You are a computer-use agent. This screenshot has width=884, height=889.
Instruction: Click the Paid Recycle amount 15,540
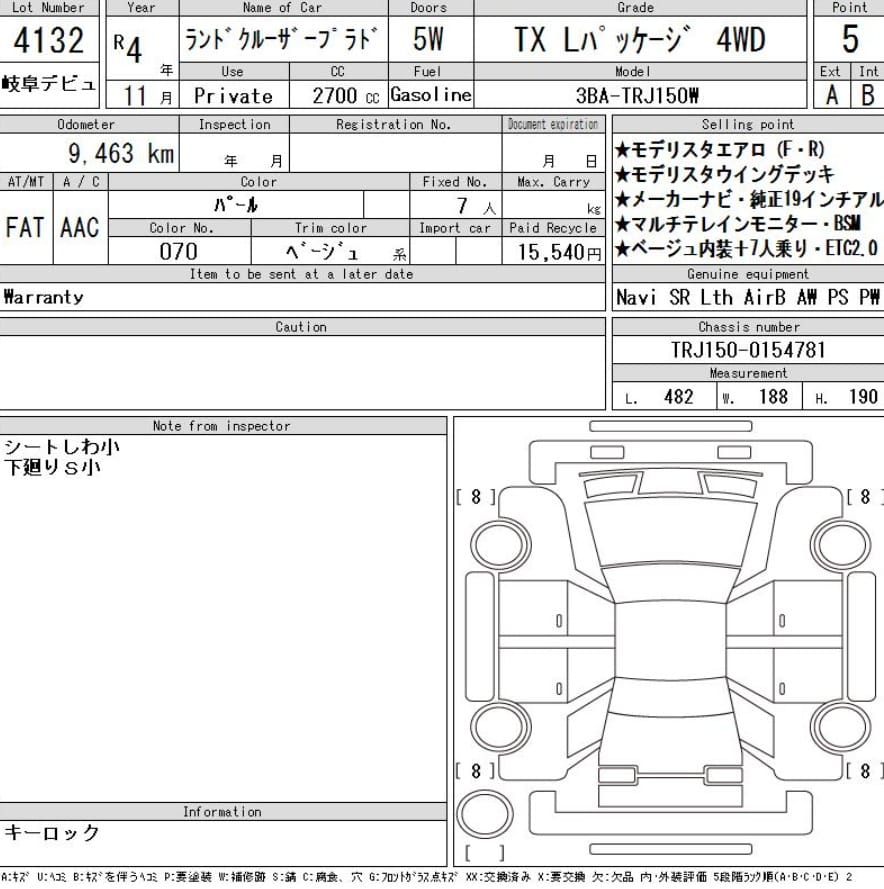pos(556,252)
